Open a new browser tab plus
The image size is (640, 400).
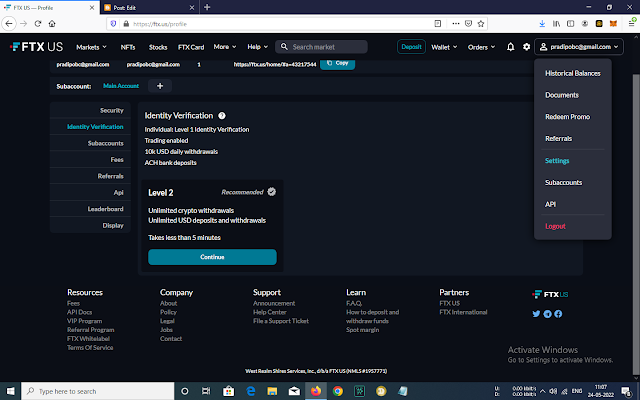[207, 7]
